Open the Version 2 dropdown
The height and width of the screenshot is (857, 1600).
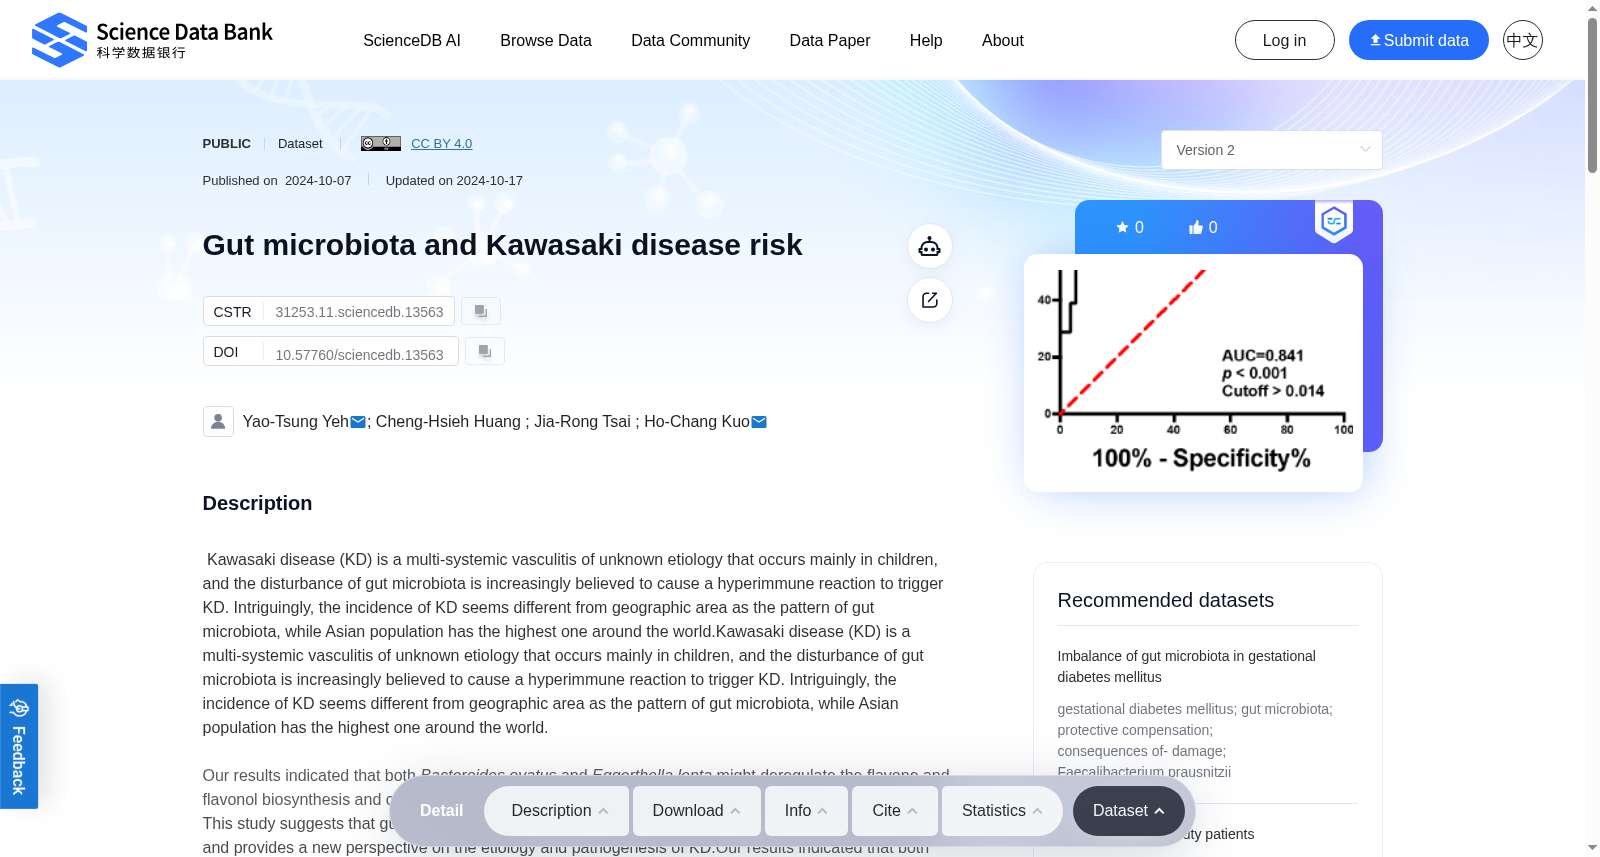pos(1272,150)
